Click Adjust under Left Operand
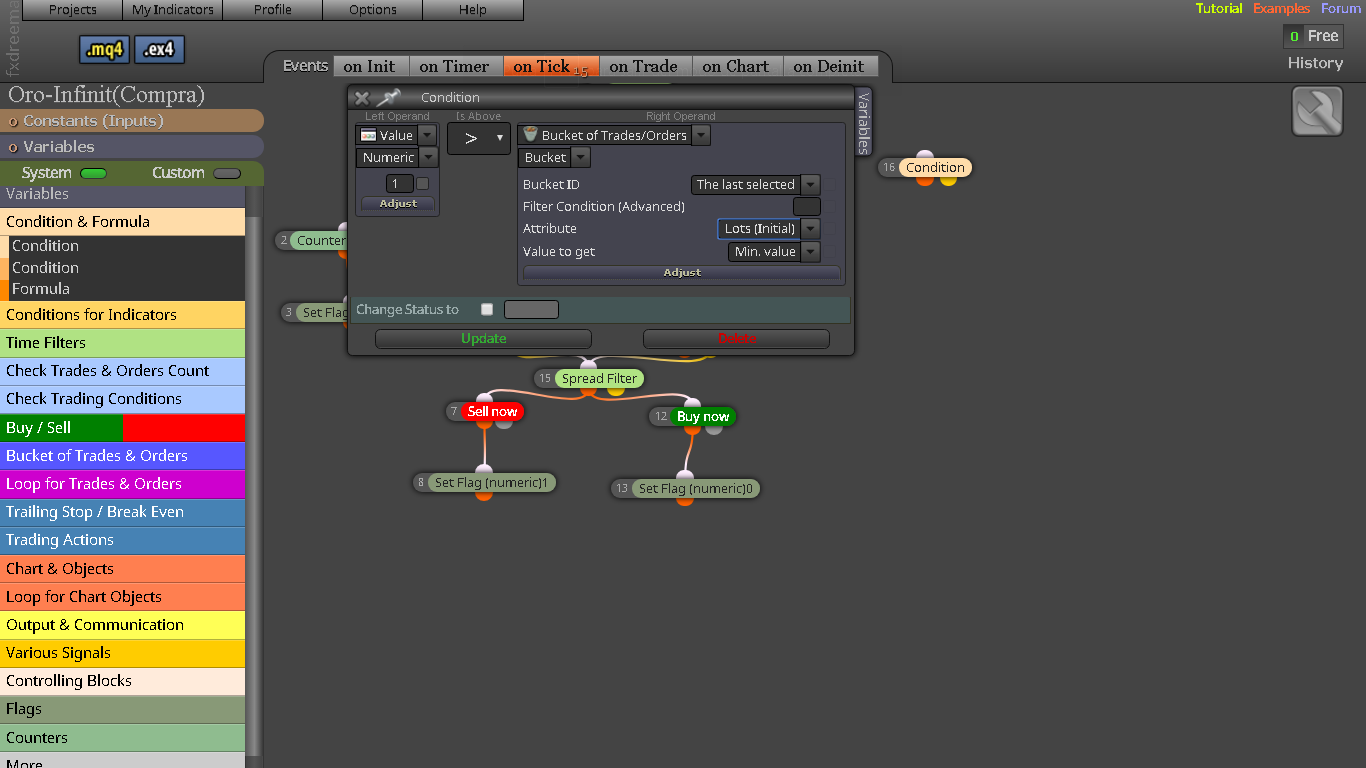 tap(397, 203)
